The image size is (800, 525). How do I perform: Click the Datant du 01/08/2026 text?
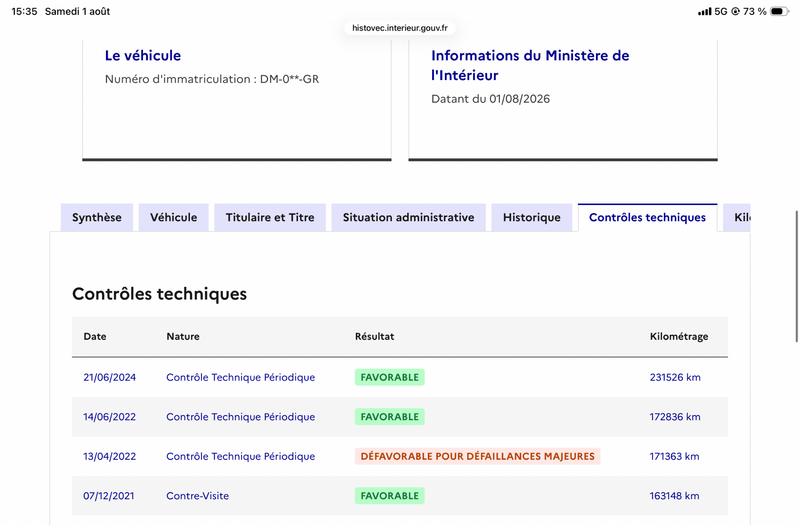[490, 99]
